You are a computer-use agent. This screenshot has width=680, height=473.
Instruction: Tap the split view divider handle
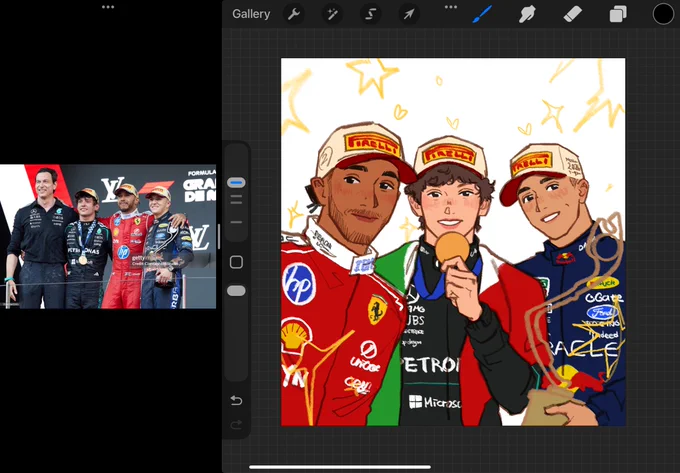coord(219,237)
